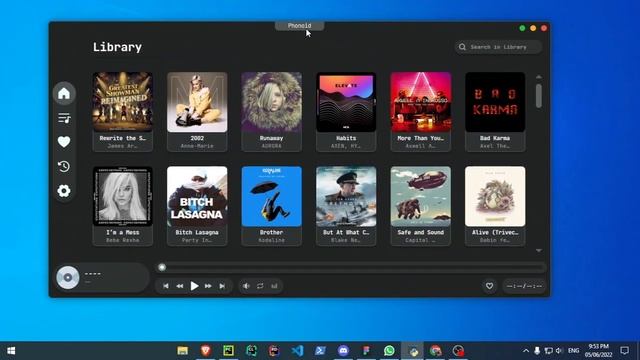Show hidden system tray icons
640x360 pixels.
coord(526,351)
